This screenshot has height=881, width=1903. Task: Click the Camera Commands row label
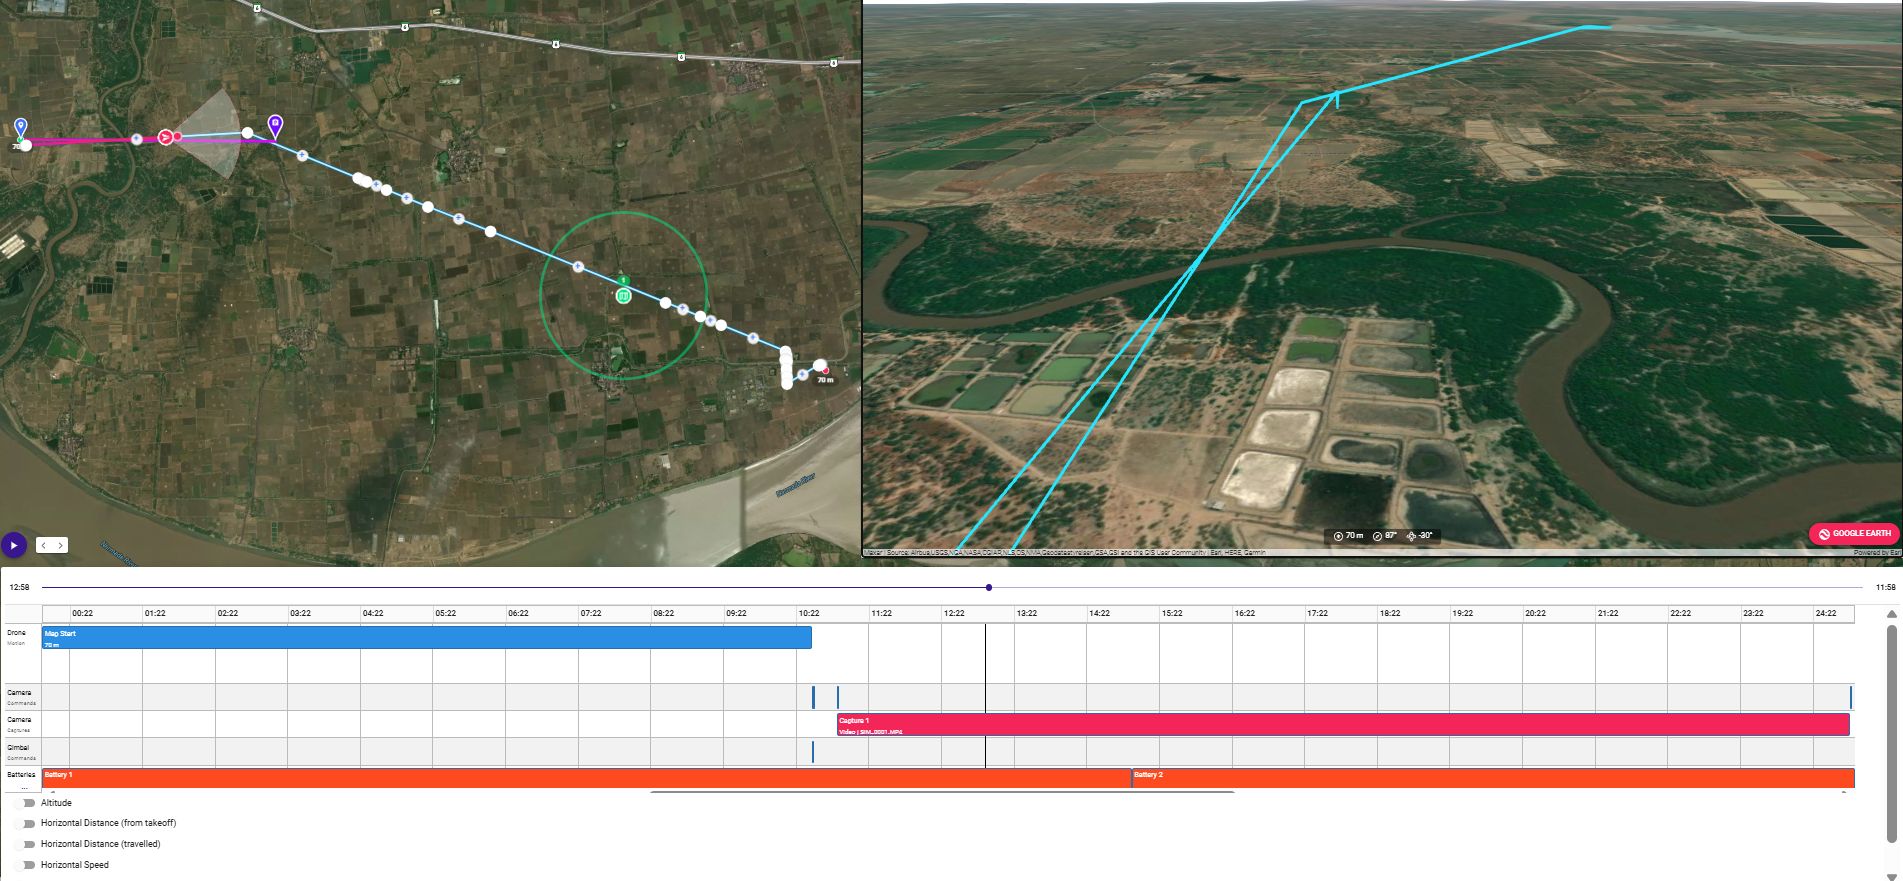(x=21, y=697)
